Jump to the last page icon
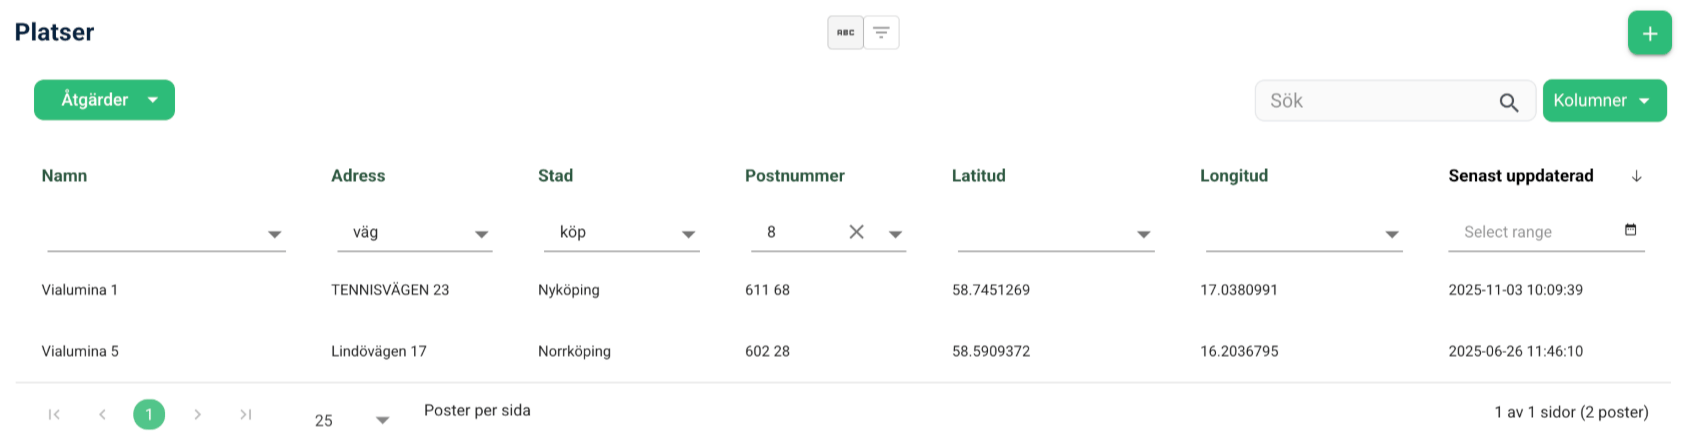The image size is (1704, 443). click(246, 414)
